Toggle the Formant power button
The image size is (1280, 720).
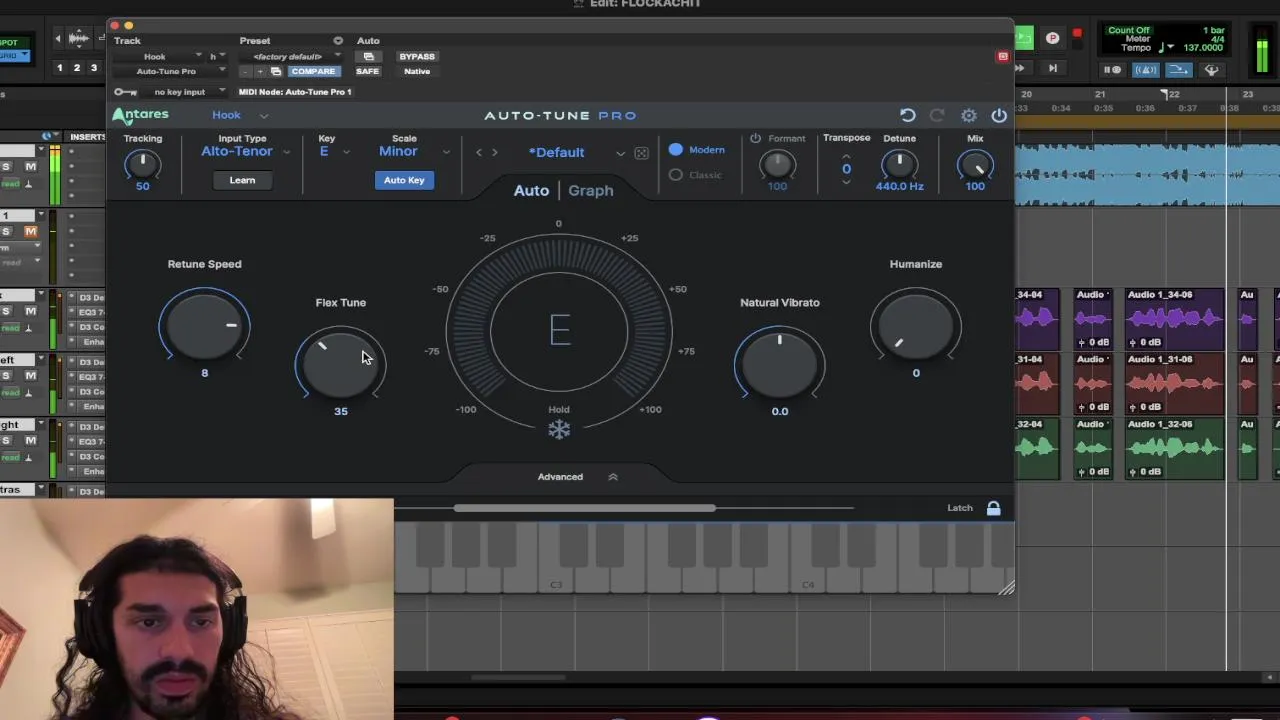tap(755, 138)
